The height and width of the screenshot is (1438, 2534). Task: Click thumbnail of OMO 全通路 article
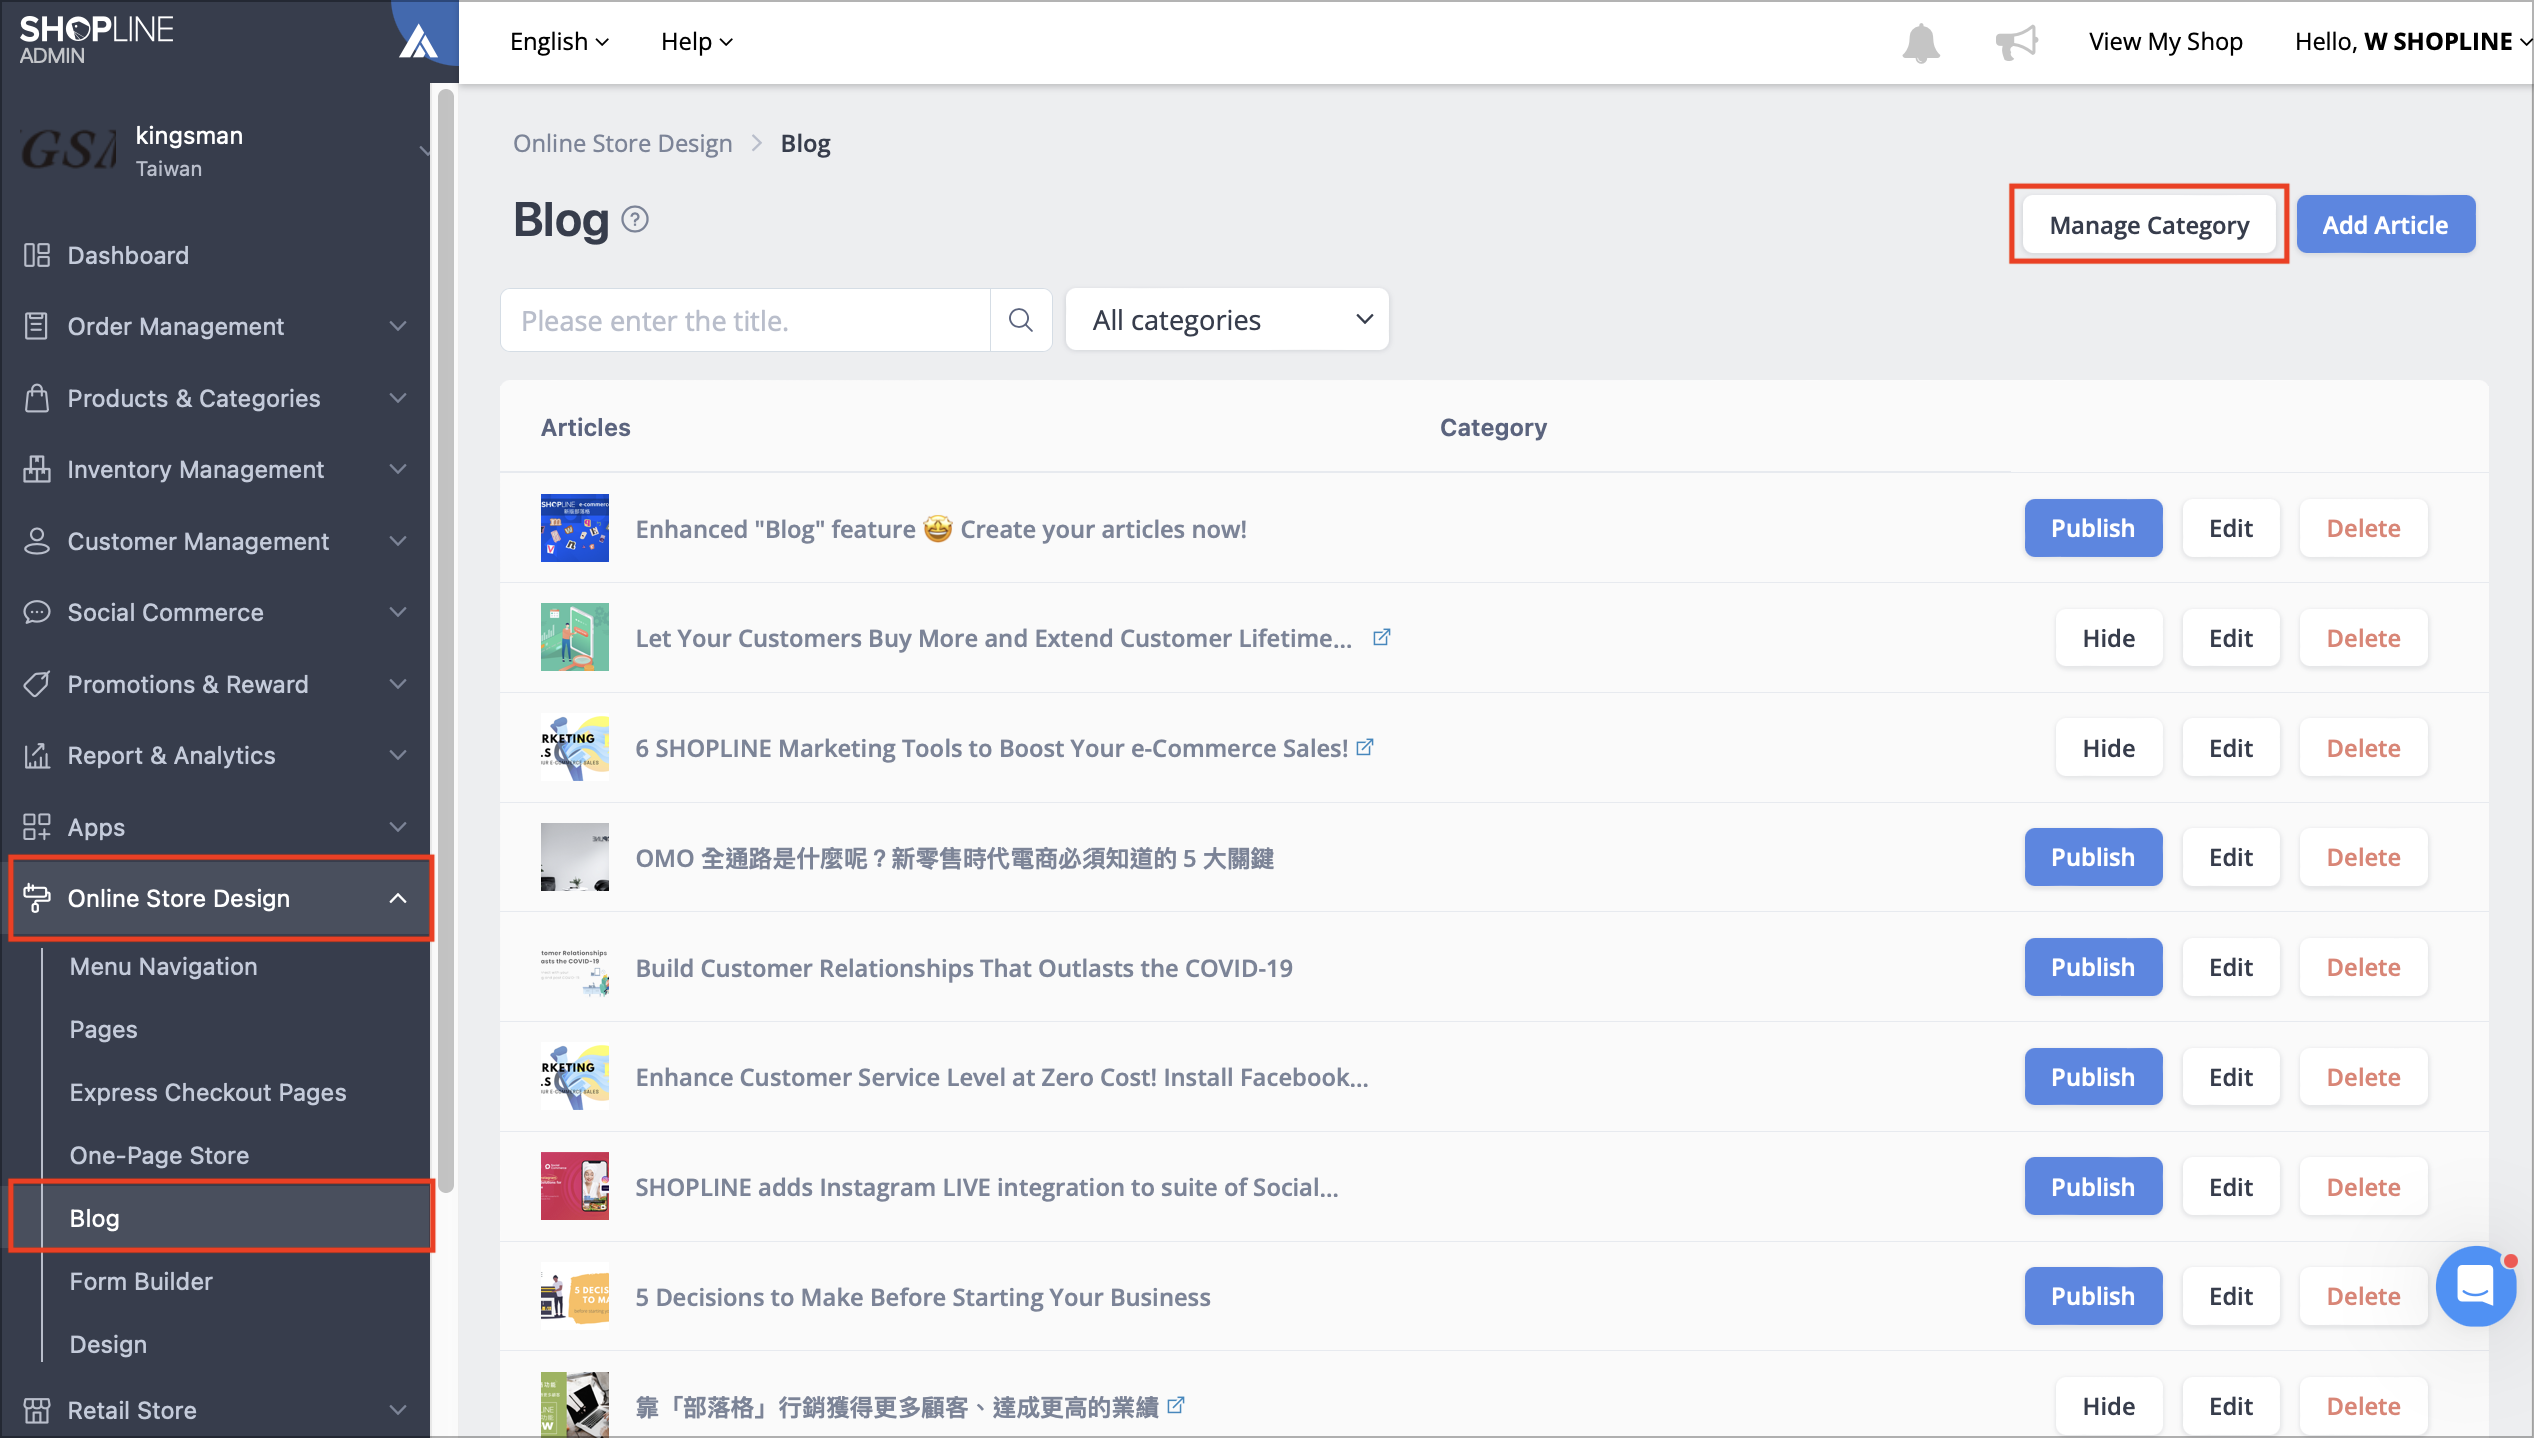point(575,857)
